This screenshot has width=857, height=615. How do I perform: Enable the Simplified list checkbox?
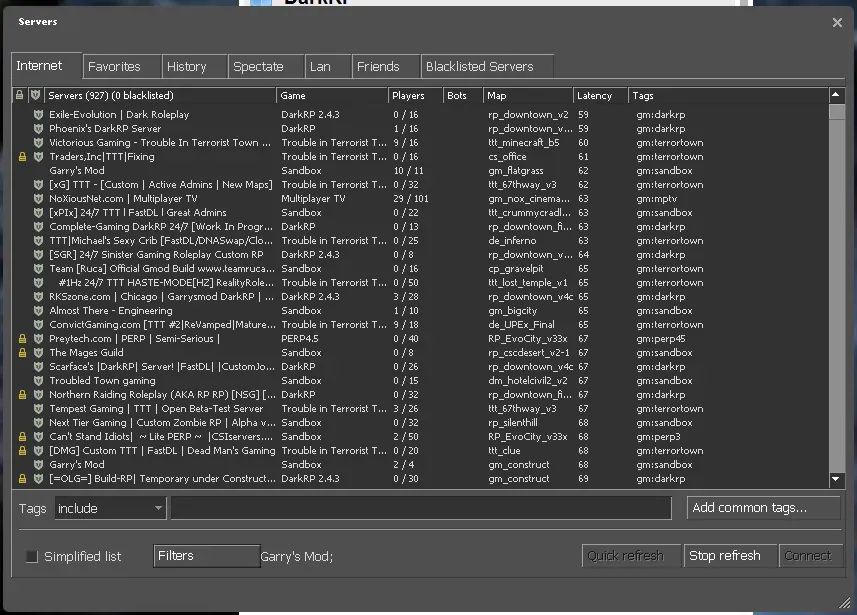[x=32, y=557]
